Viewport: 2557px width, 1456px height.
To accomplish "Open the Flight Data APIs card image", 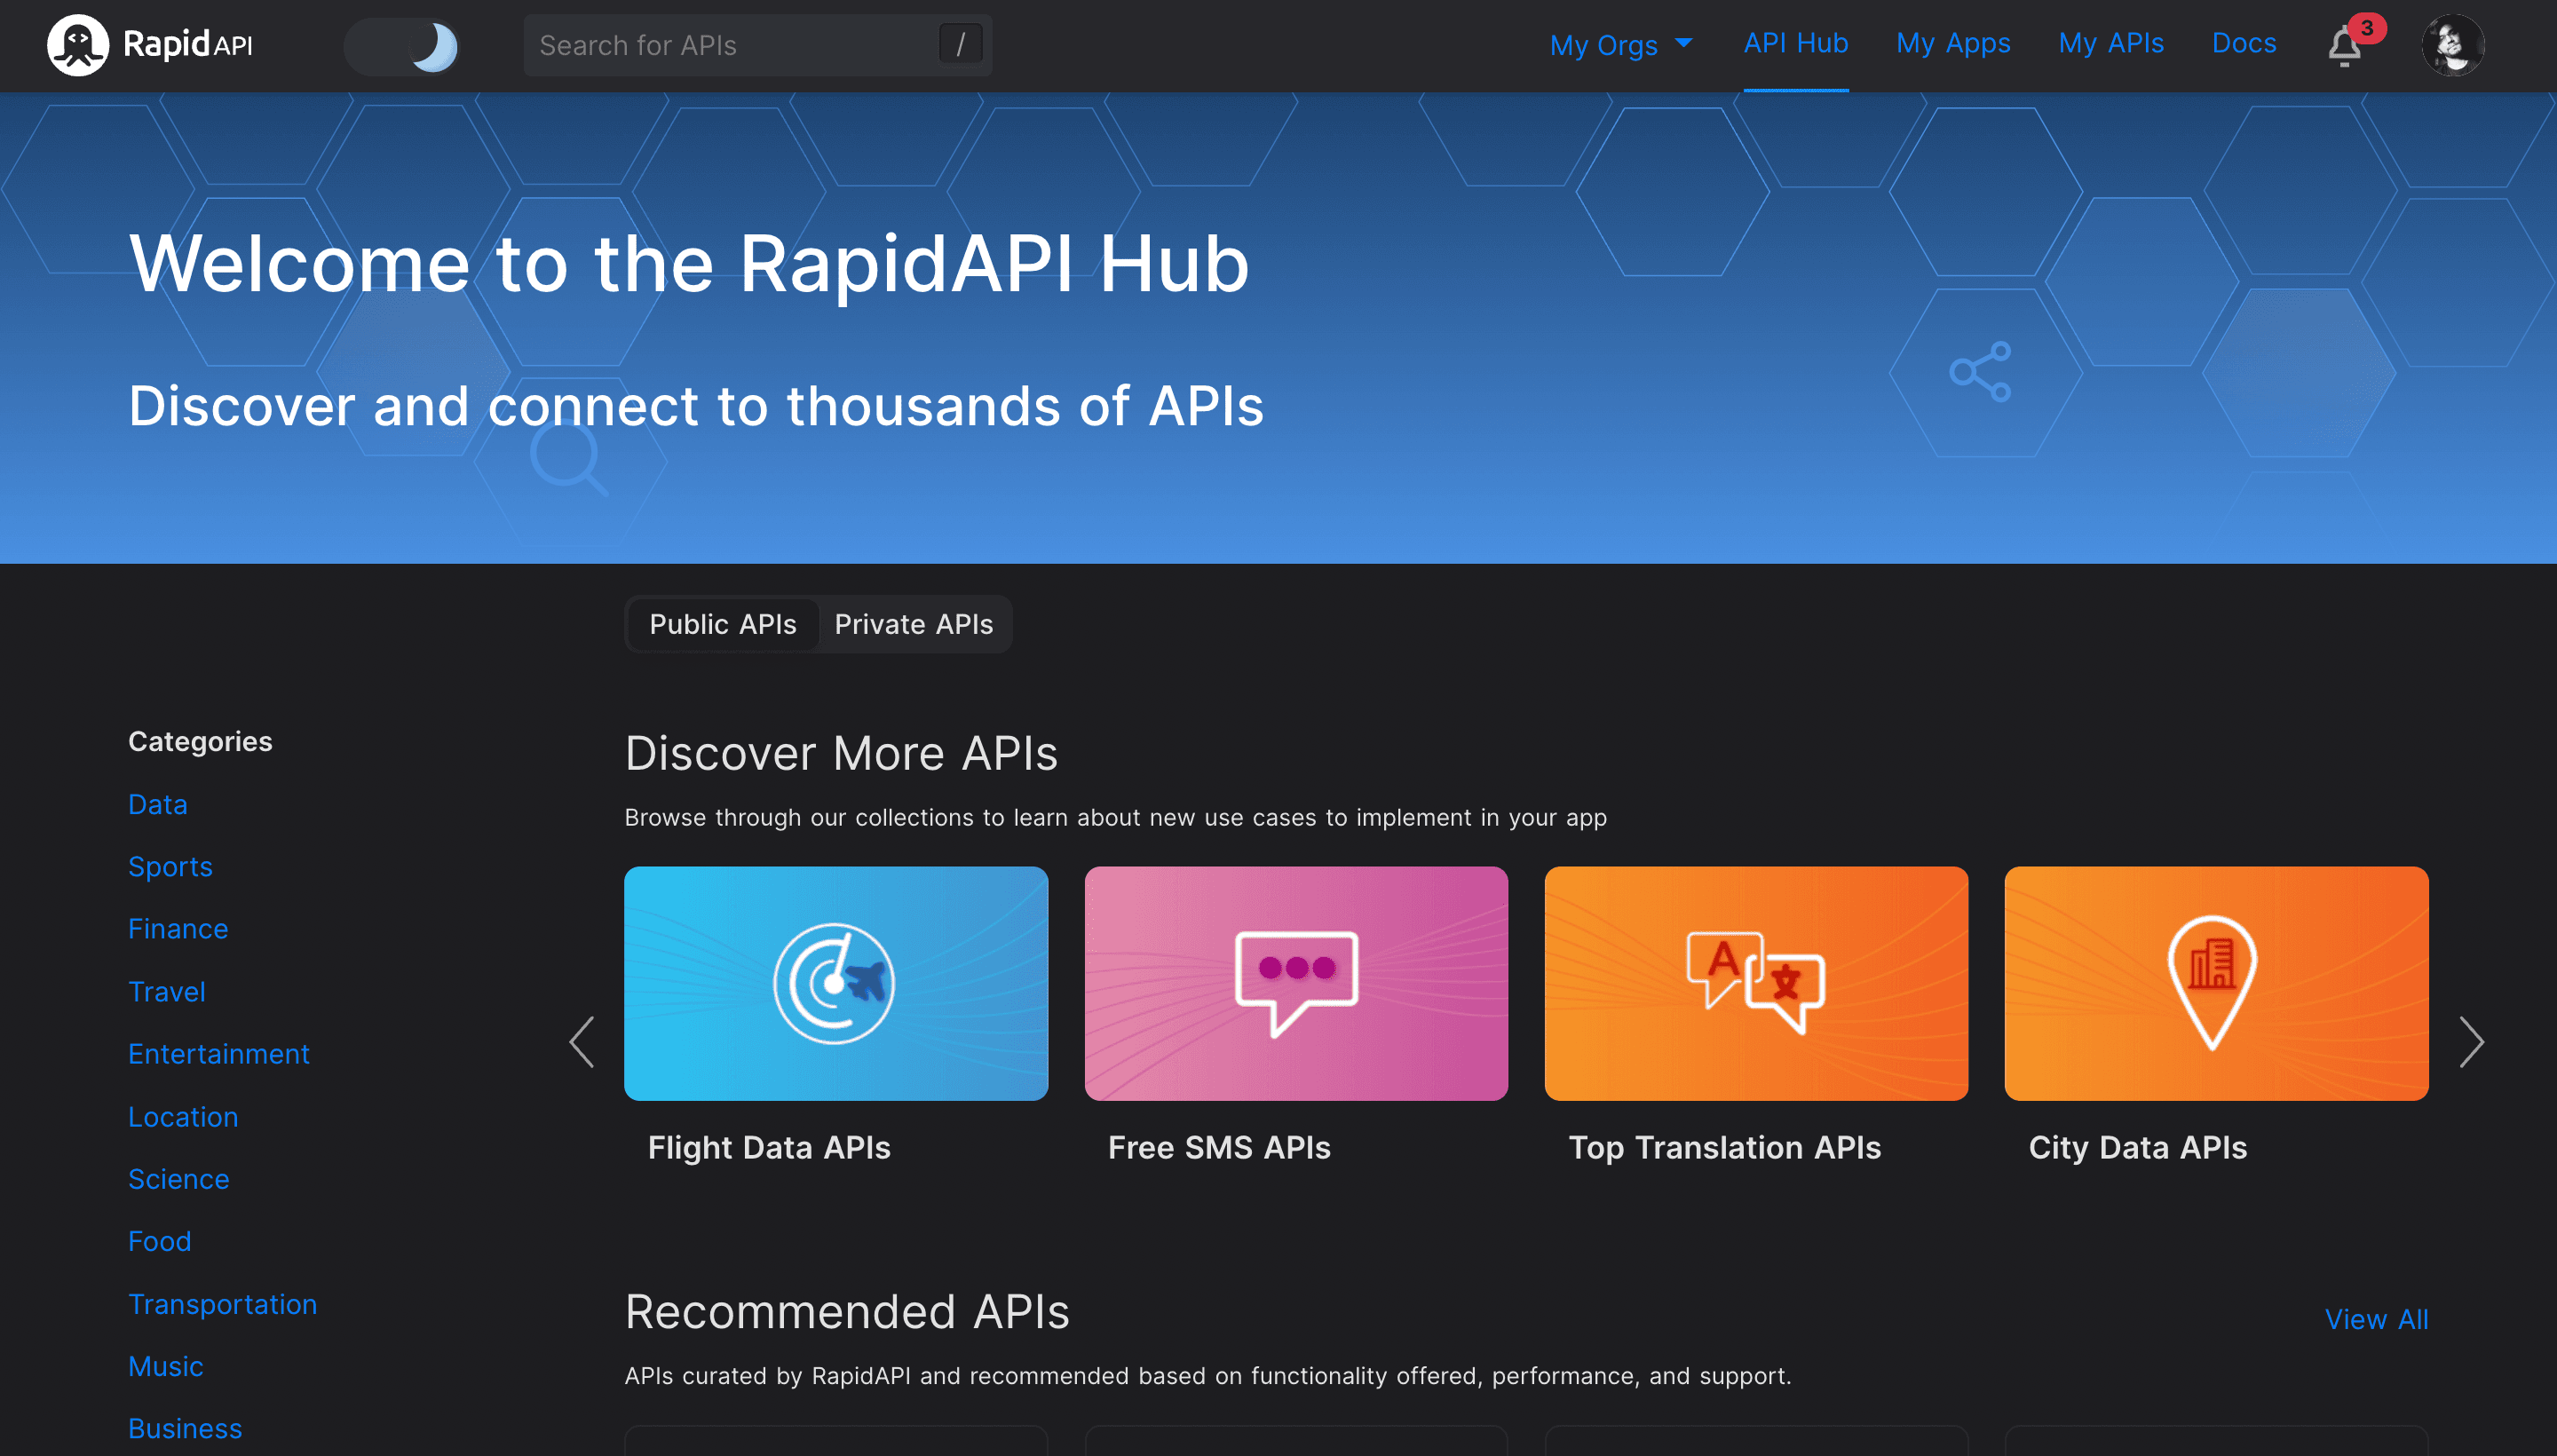I will (836, 983).
